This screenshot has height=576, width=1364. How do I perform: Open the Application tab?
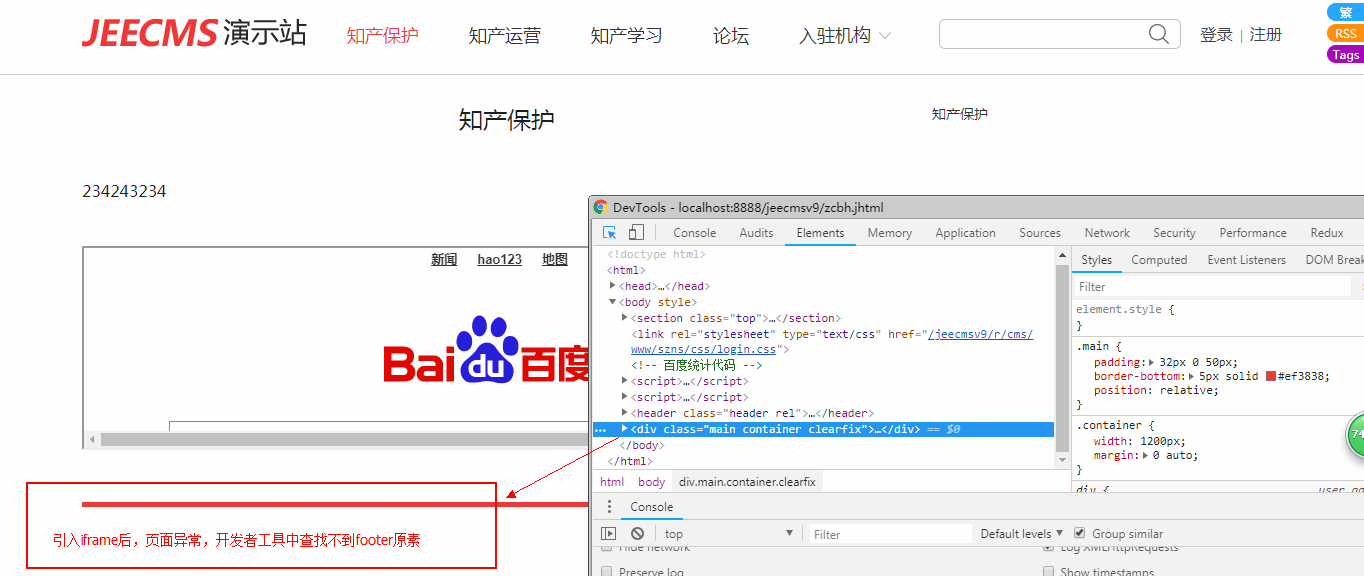click(x=965, y=233)
